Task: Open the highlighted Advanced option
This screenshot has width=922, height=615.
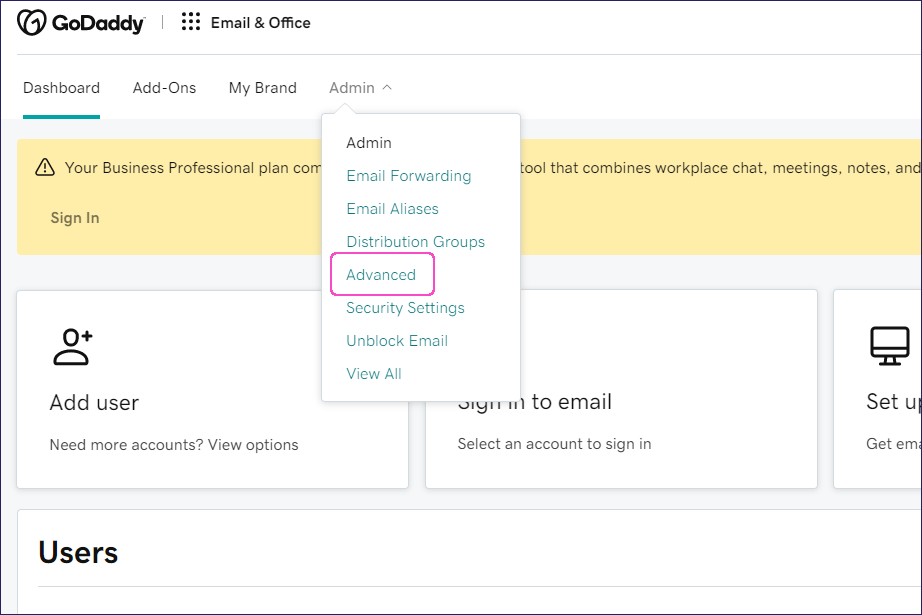Action: 382,274
